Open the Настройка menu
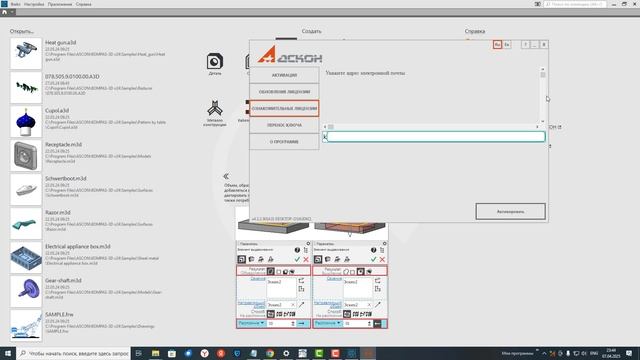The height and width of the screenshot is (360, 640). tap(34, 4)
